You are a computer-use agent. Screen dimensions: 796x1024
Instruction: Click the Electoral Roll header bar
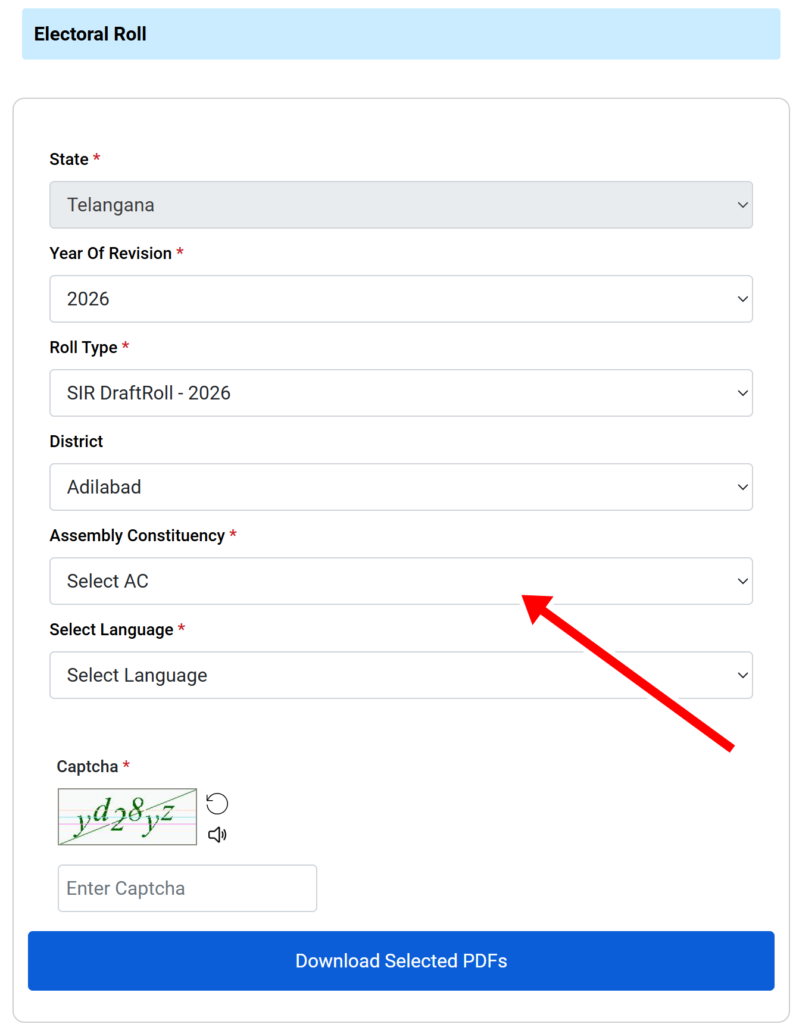401,34
